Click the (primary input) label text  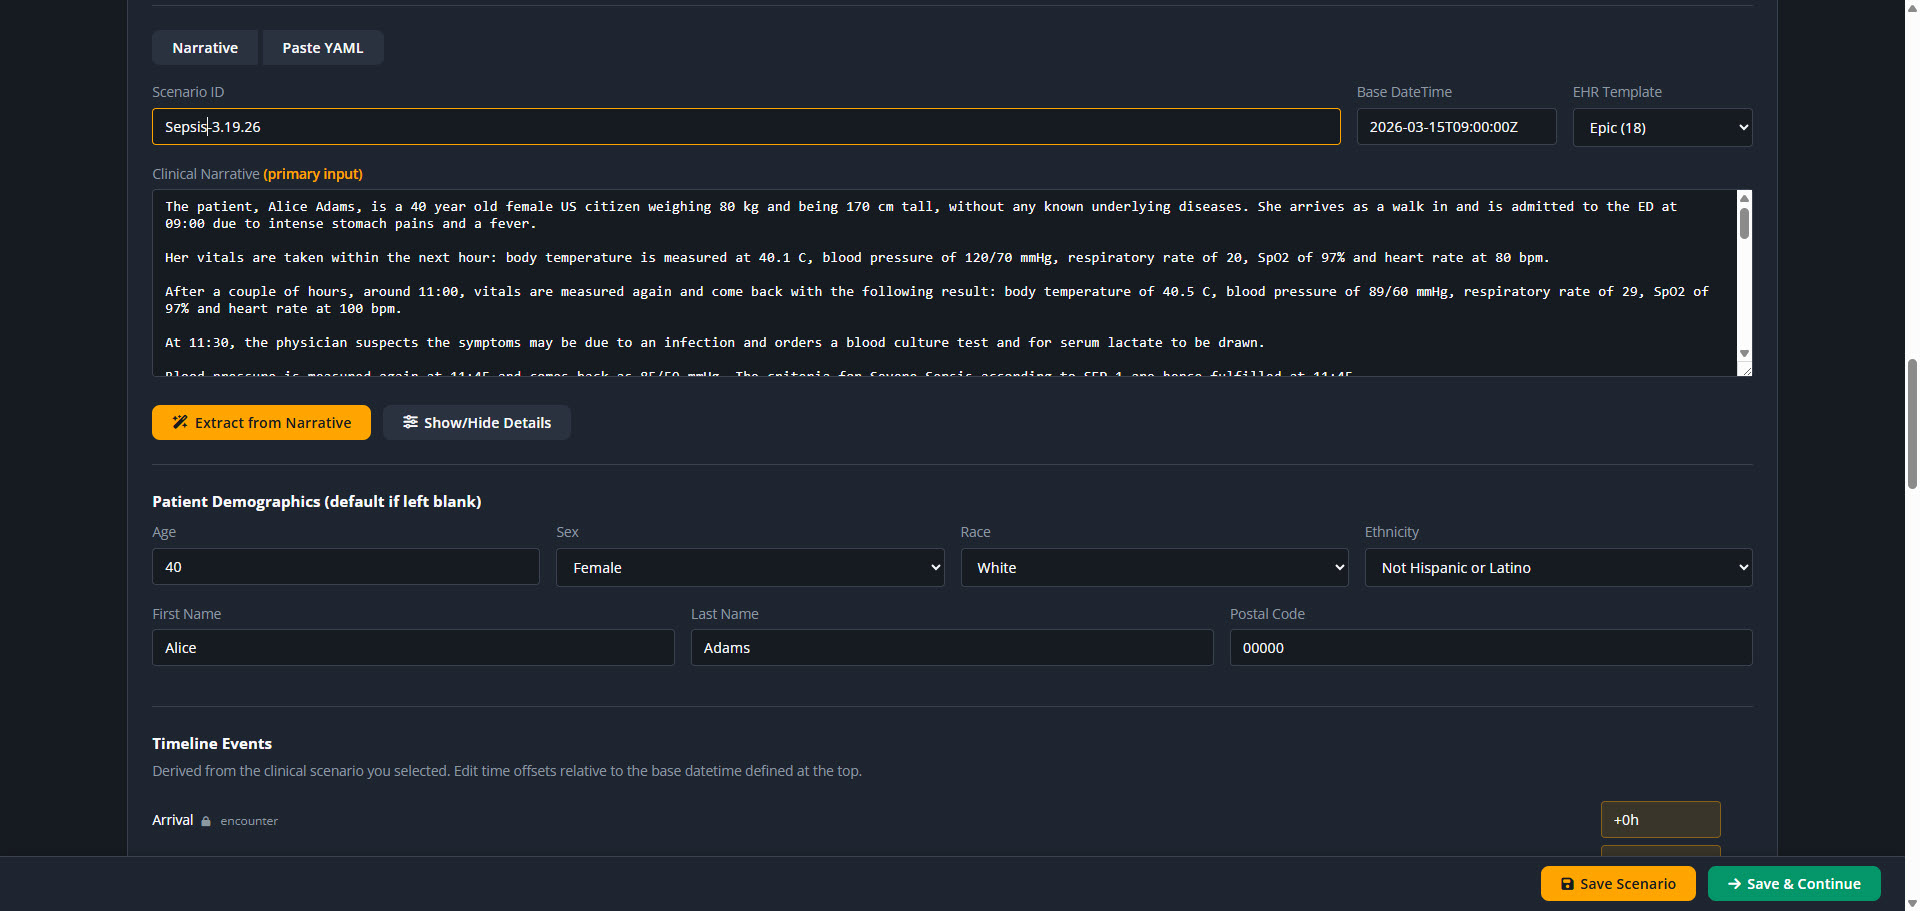[x=313, y=174]
